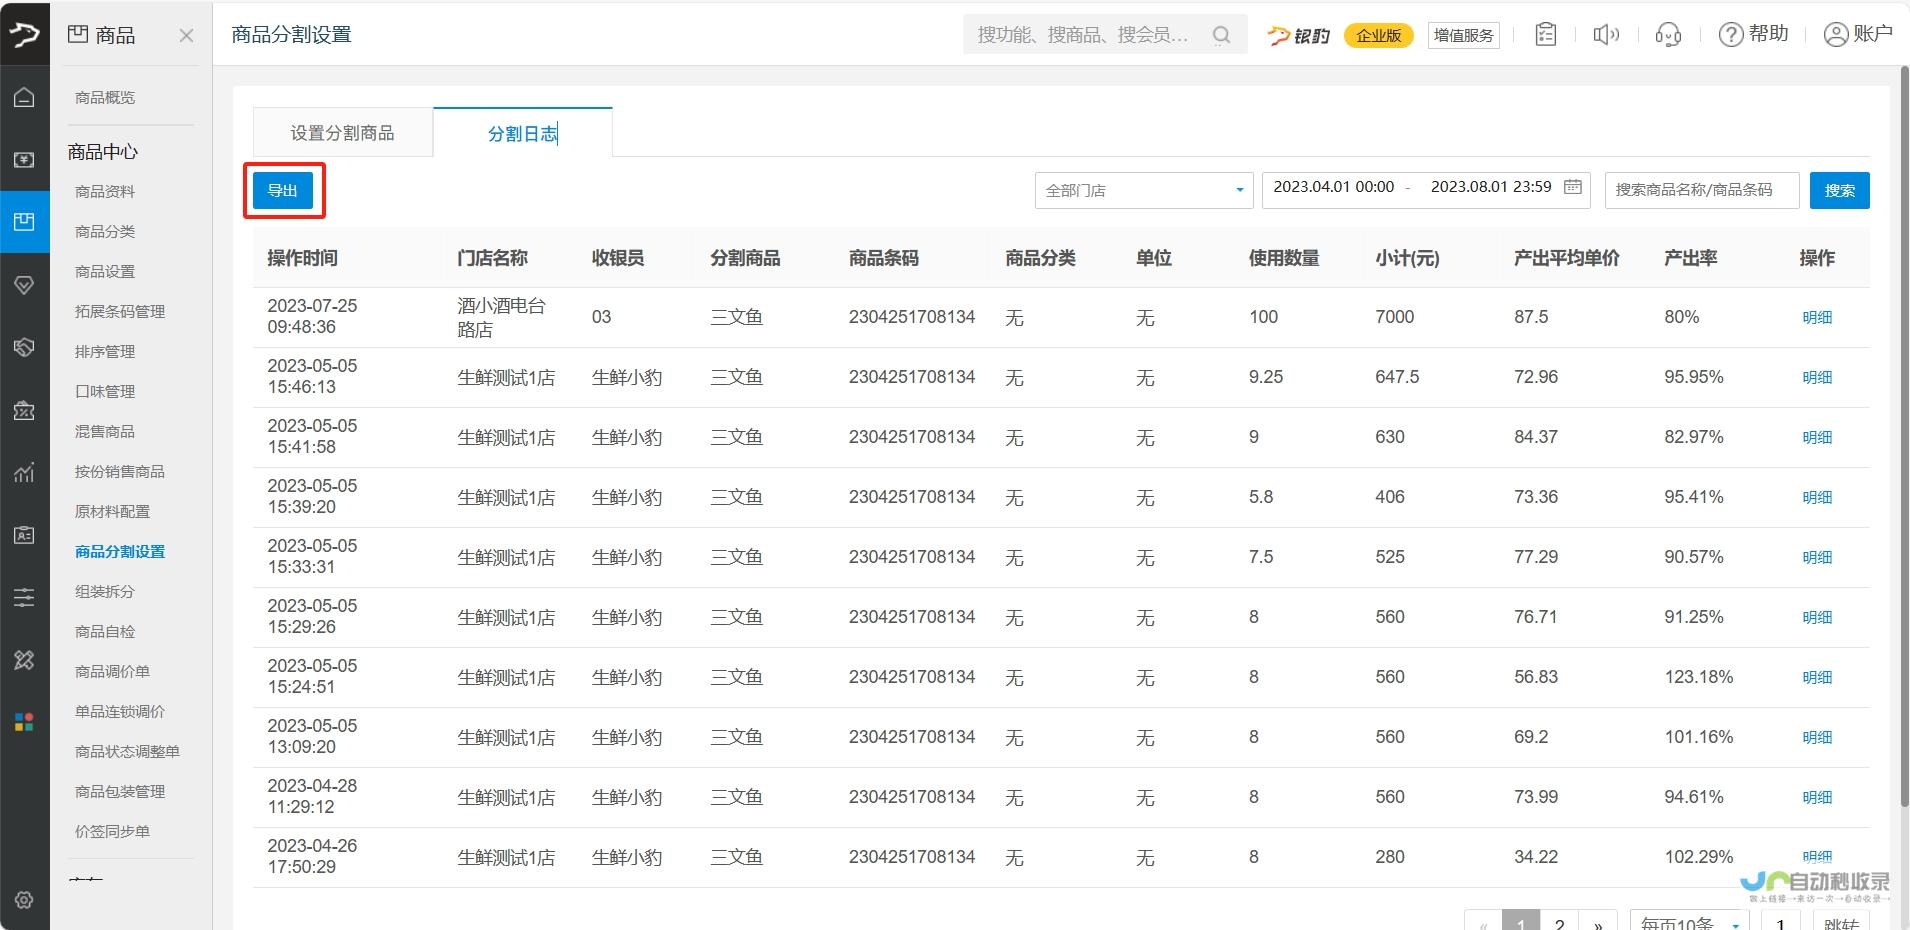1910x930 pixels.
Task: Open 明细 for the 2023-04-28 row
Action: pyautogui.click(x=1817, y=797)
